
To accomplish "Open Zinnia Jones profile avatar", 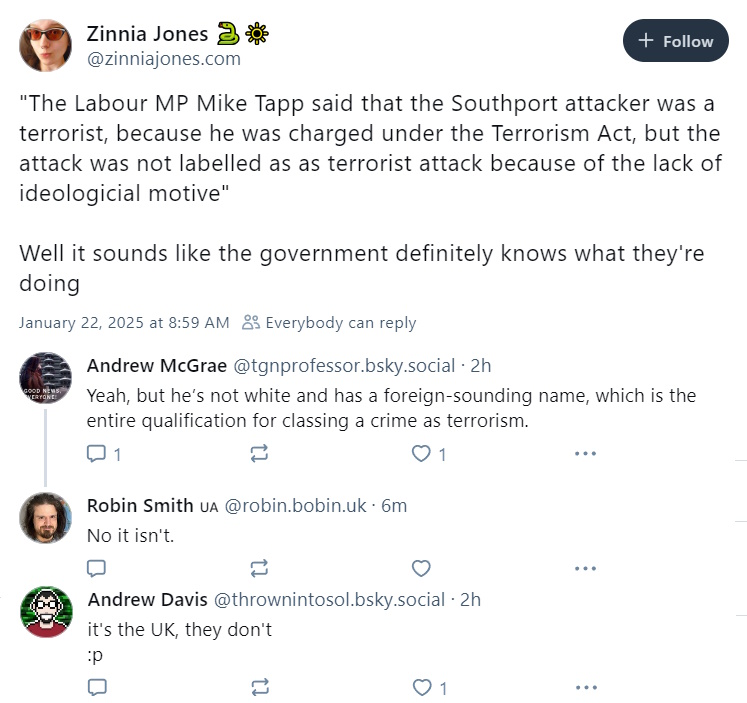I will [45, 46].
